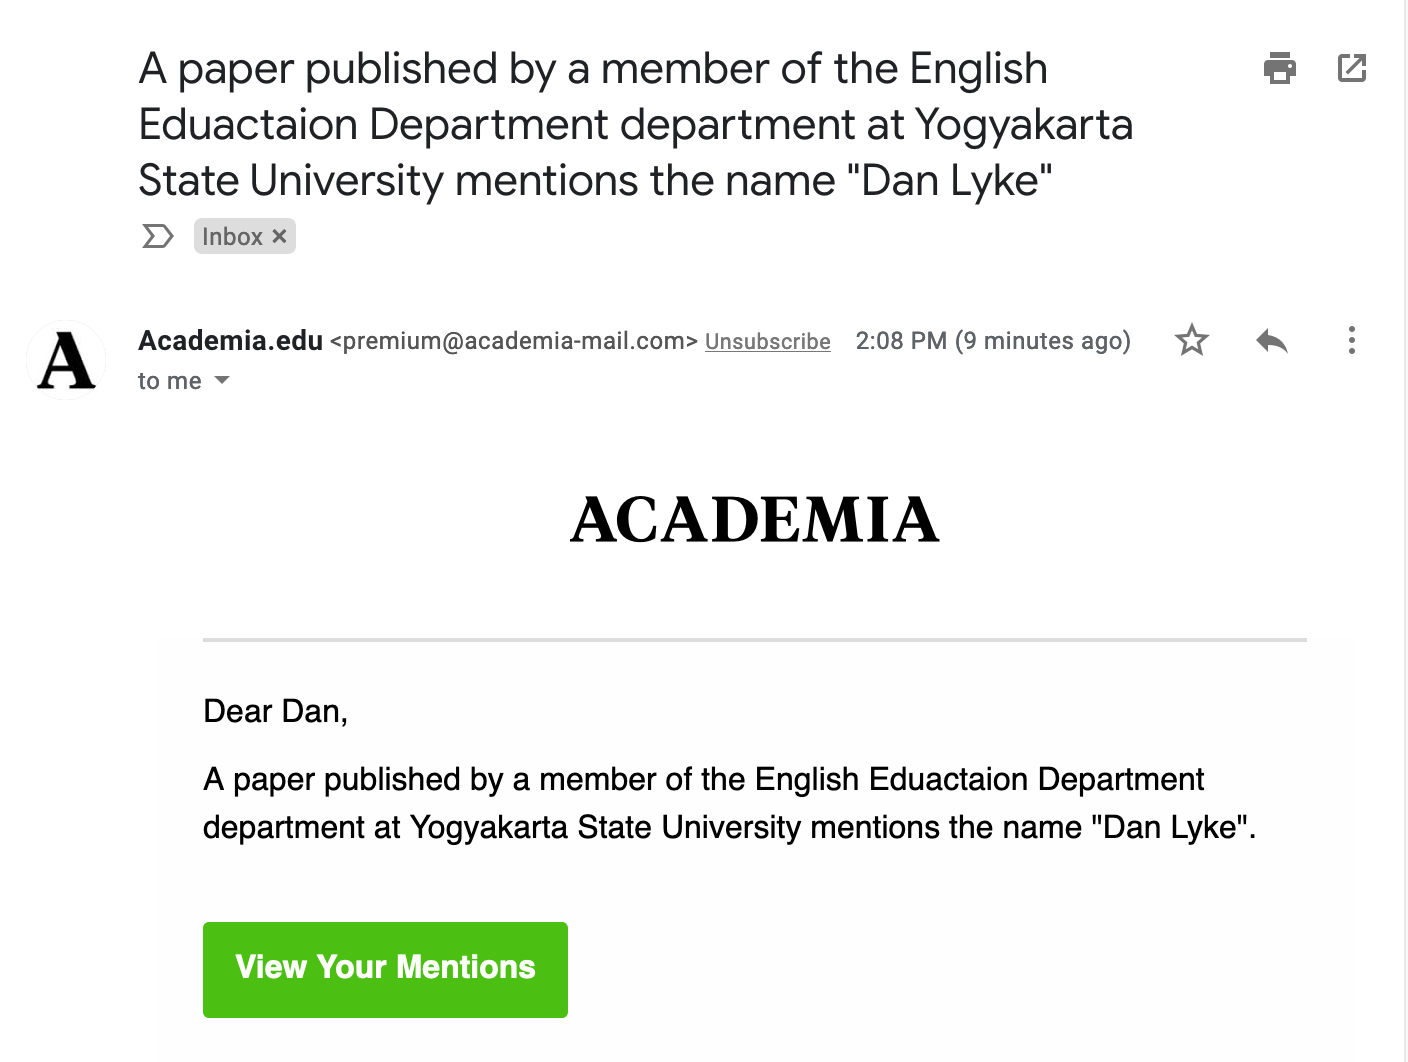
Task: Click the "to me" recipient text
Action: click(169, 381)
